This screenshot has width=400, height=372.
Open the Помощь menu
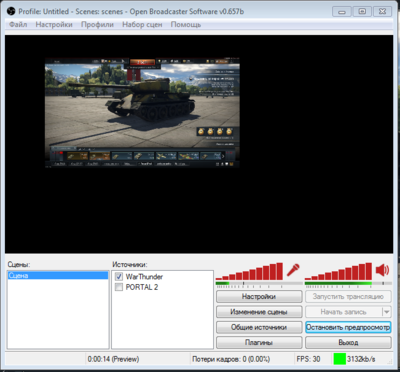click(x=186, y=25)
